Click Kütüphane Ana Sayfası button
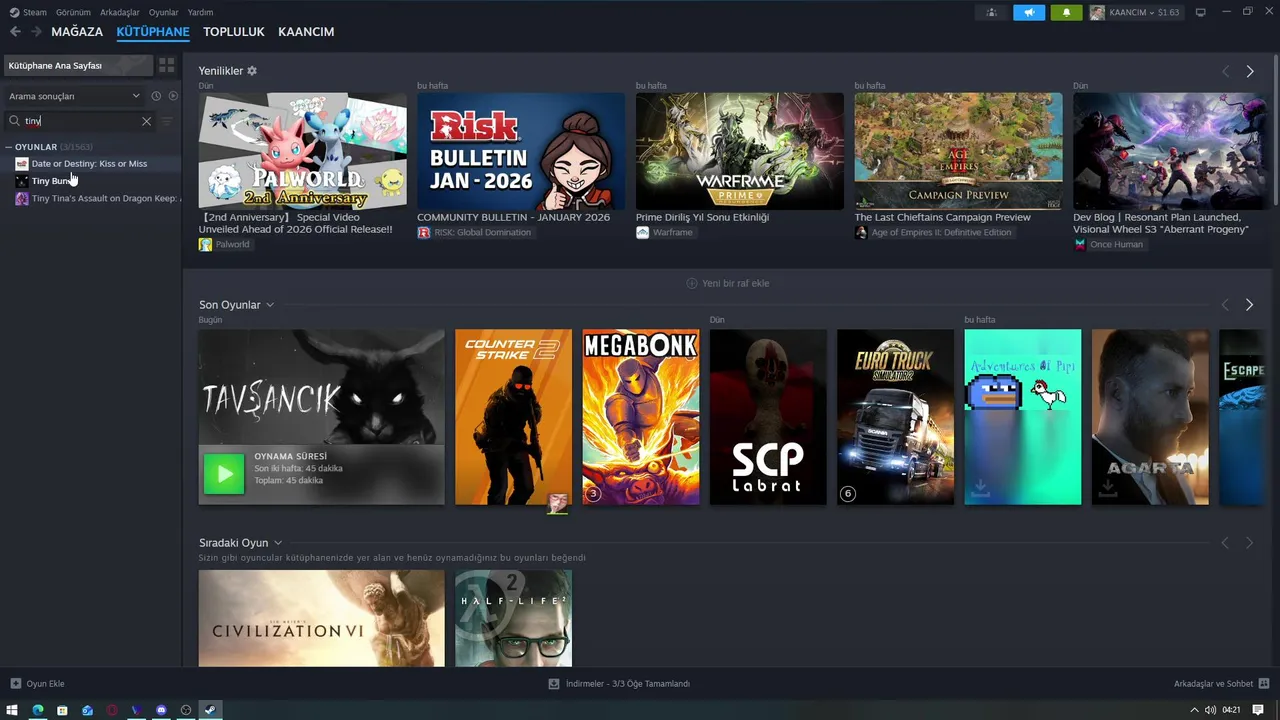Screen dimensions: 1280x720 pyautogui.click(x=78, y=65)
